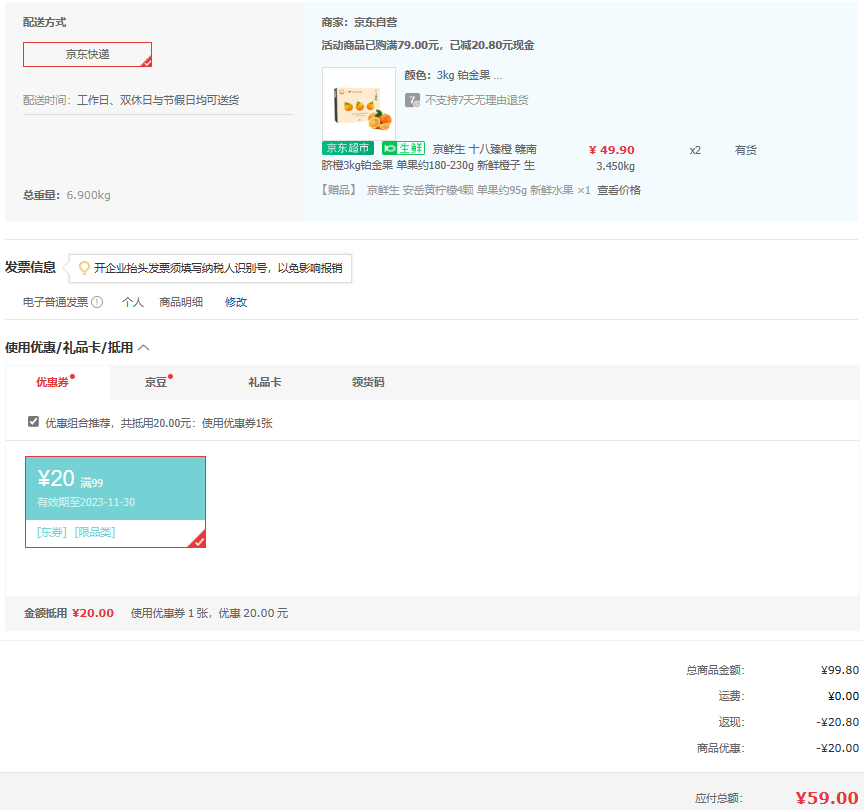
Task: Click the 京东超市 badge
Action: (x=348, y=148)
